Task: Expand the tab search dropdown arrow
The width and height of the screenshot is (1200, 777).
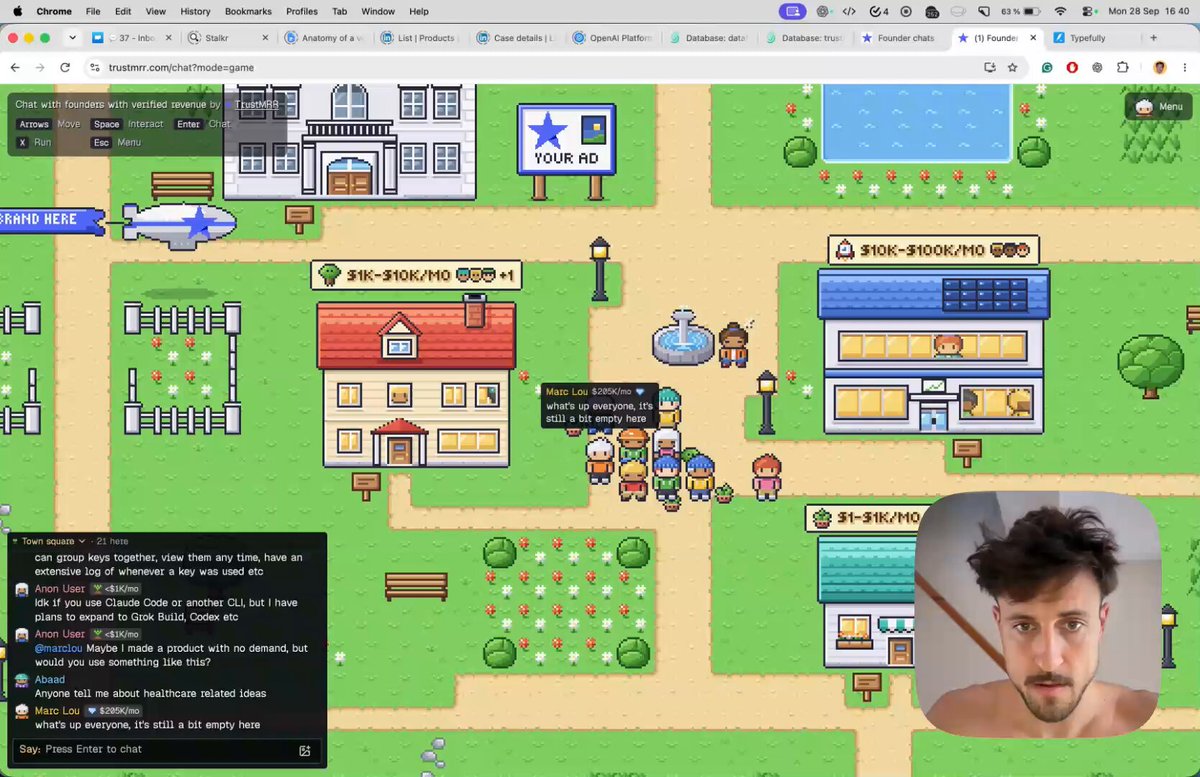Action: (72, 38)
